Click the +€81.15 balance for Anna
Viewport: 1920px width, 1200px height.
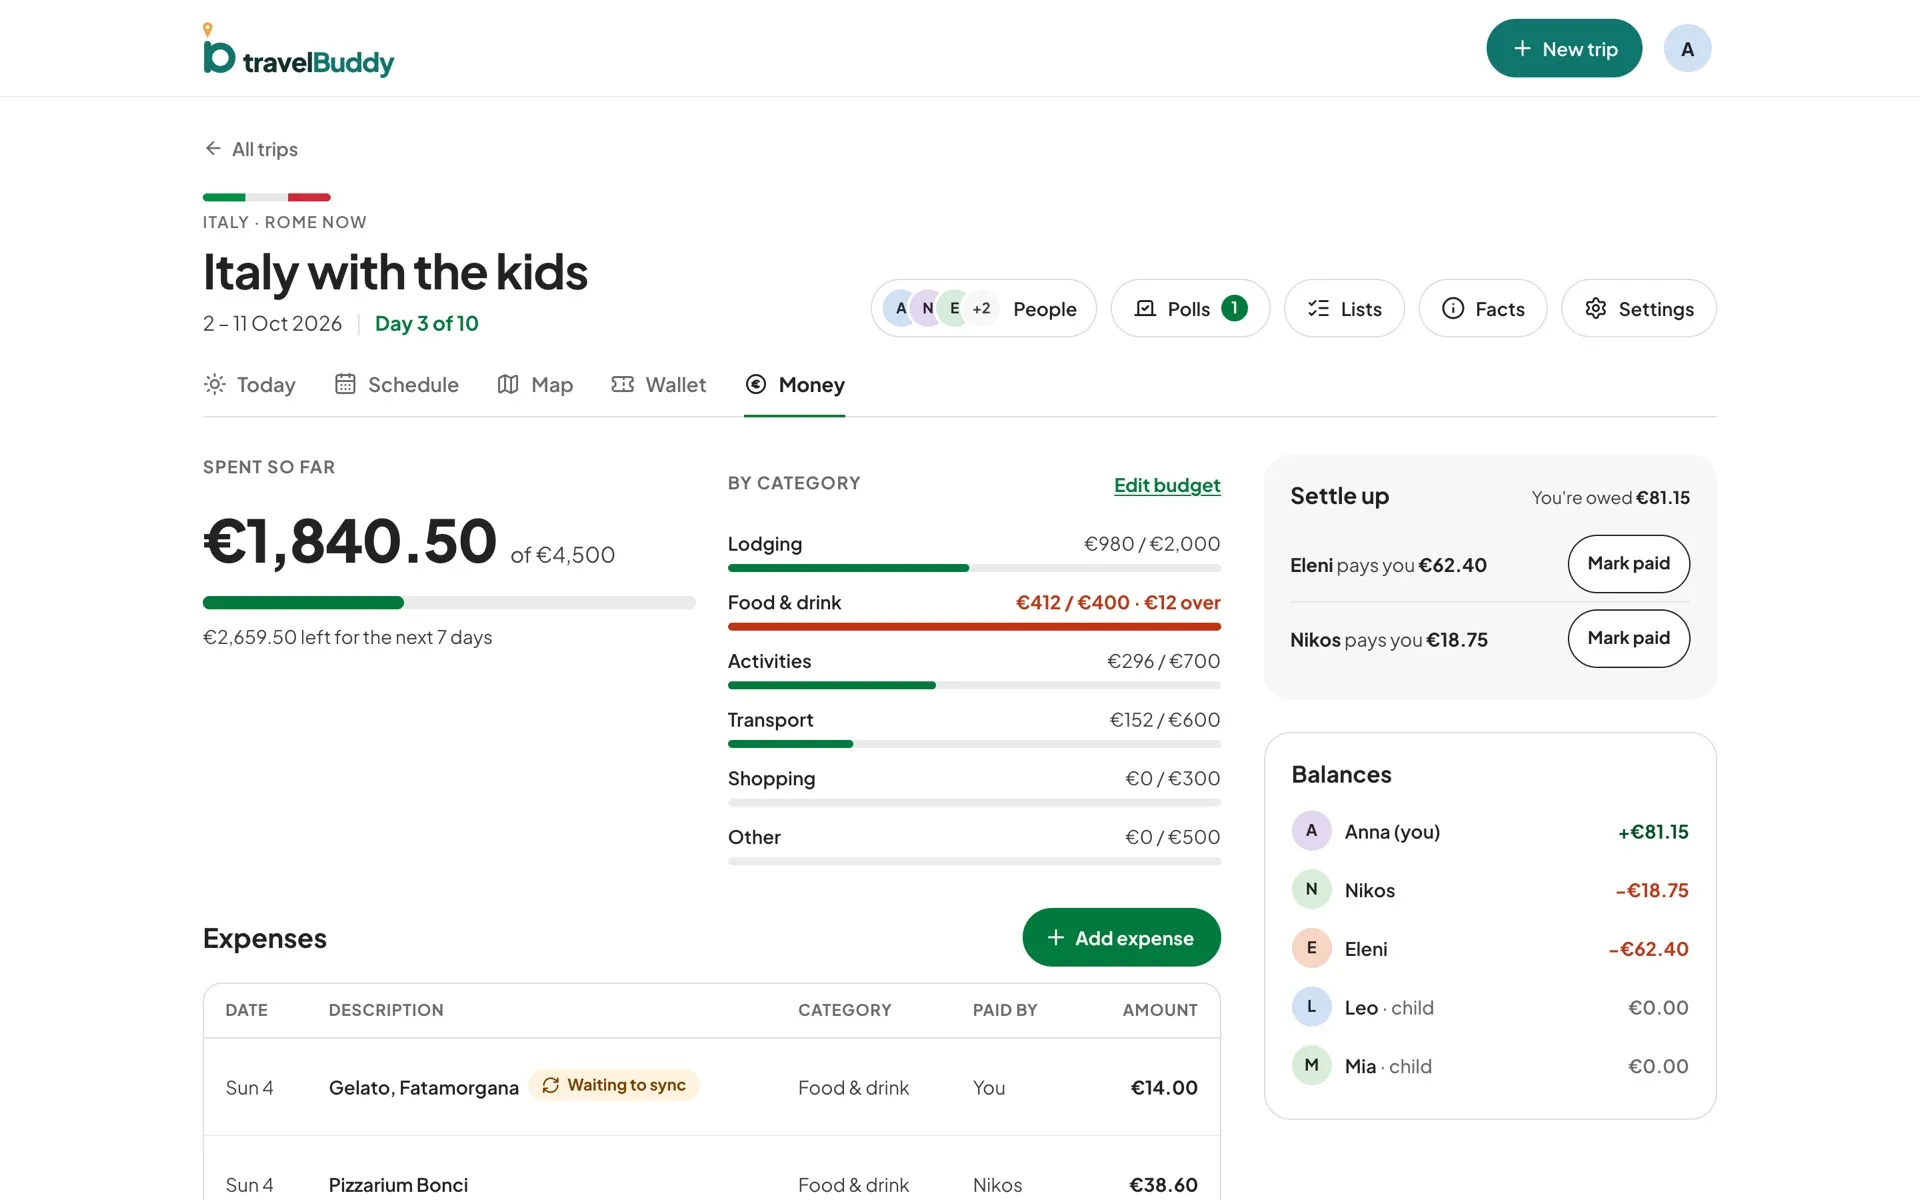click(1653, 832)
